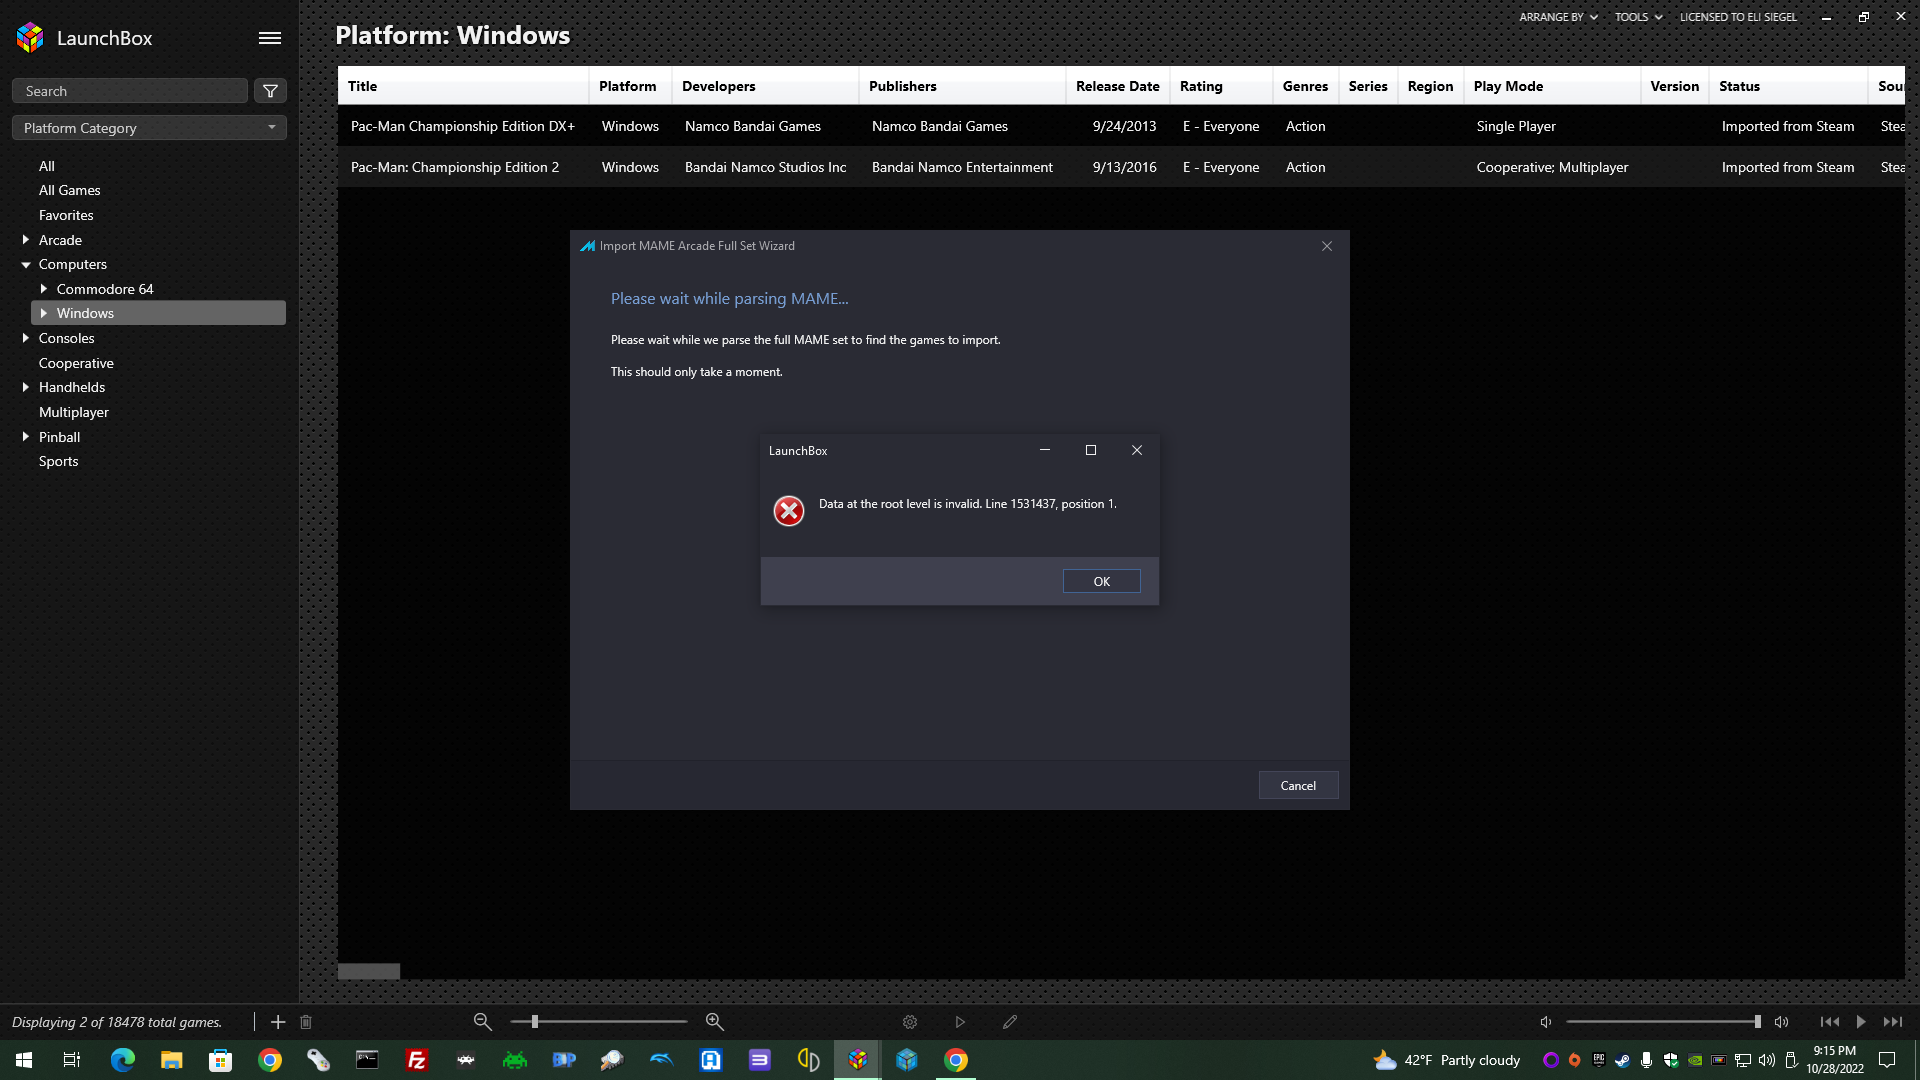
Task: Open the command prompt taskbar icon
Action: (x=368, y=1060)
